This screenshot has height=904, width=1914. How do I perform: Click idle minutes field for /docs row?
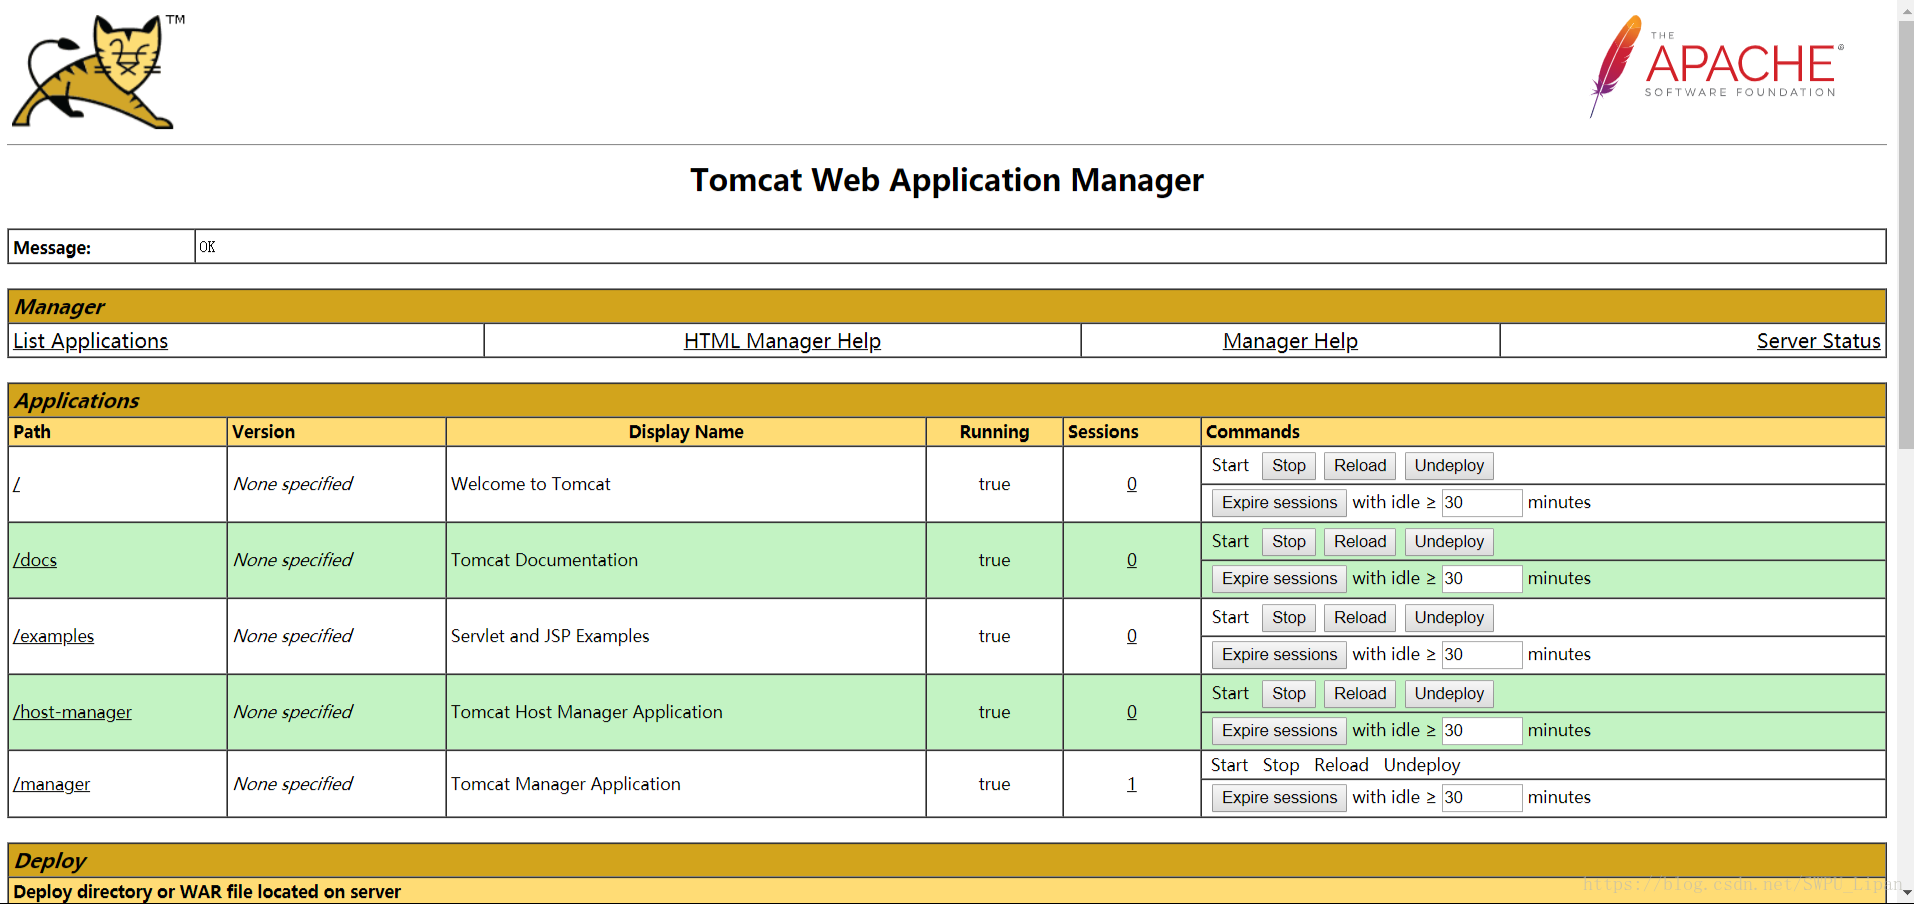coord(1482,579)
